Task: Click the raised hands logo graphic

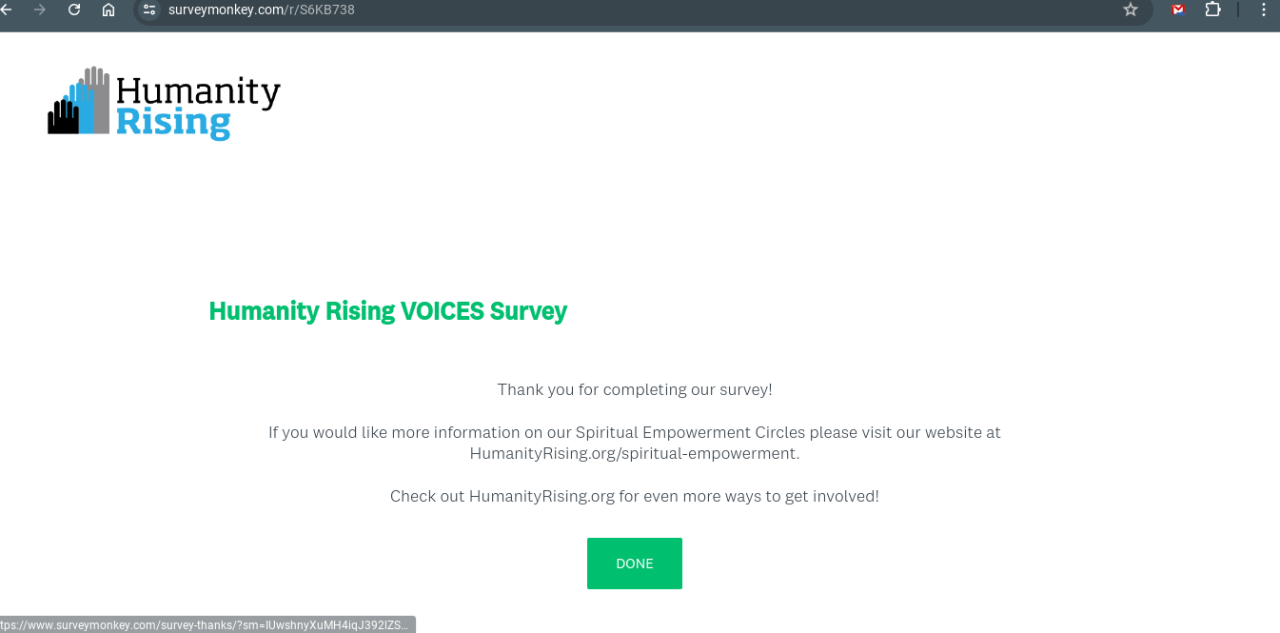Action: pyautogui.click(x=79, y=101)
